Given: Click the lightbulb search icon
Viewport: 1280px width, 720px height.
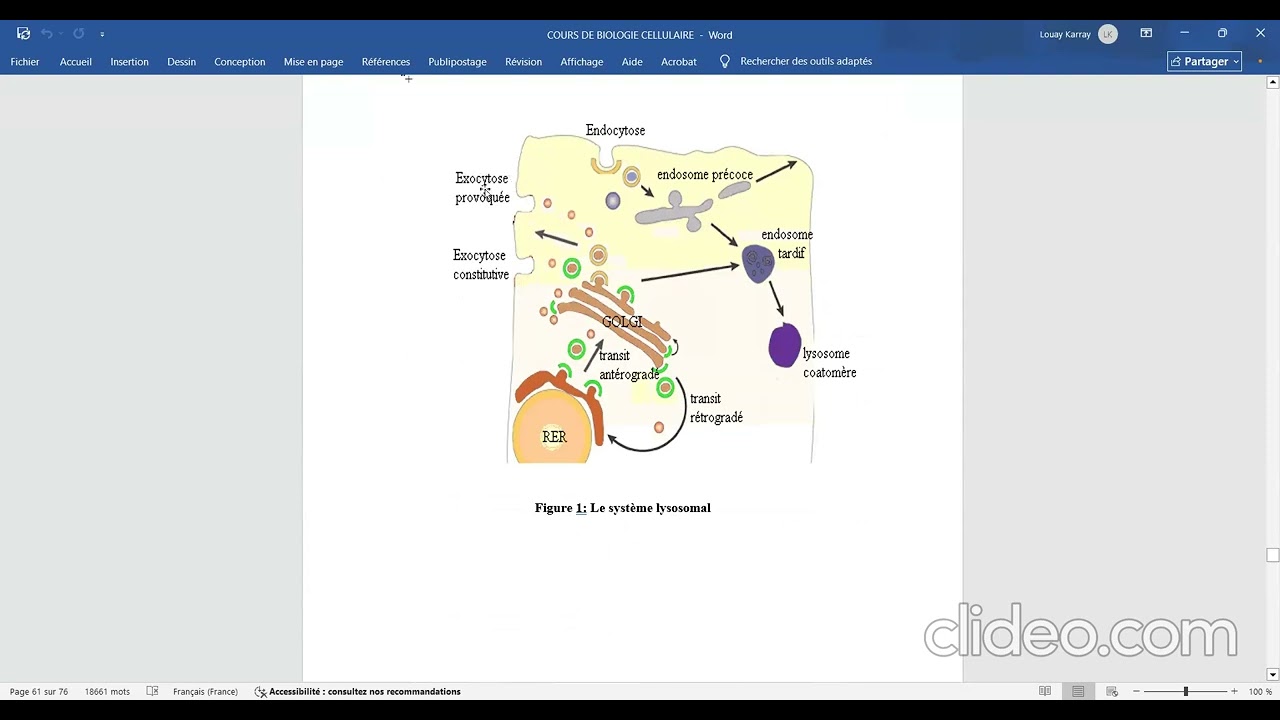Looking at the screenshot, I should [725, 62].
